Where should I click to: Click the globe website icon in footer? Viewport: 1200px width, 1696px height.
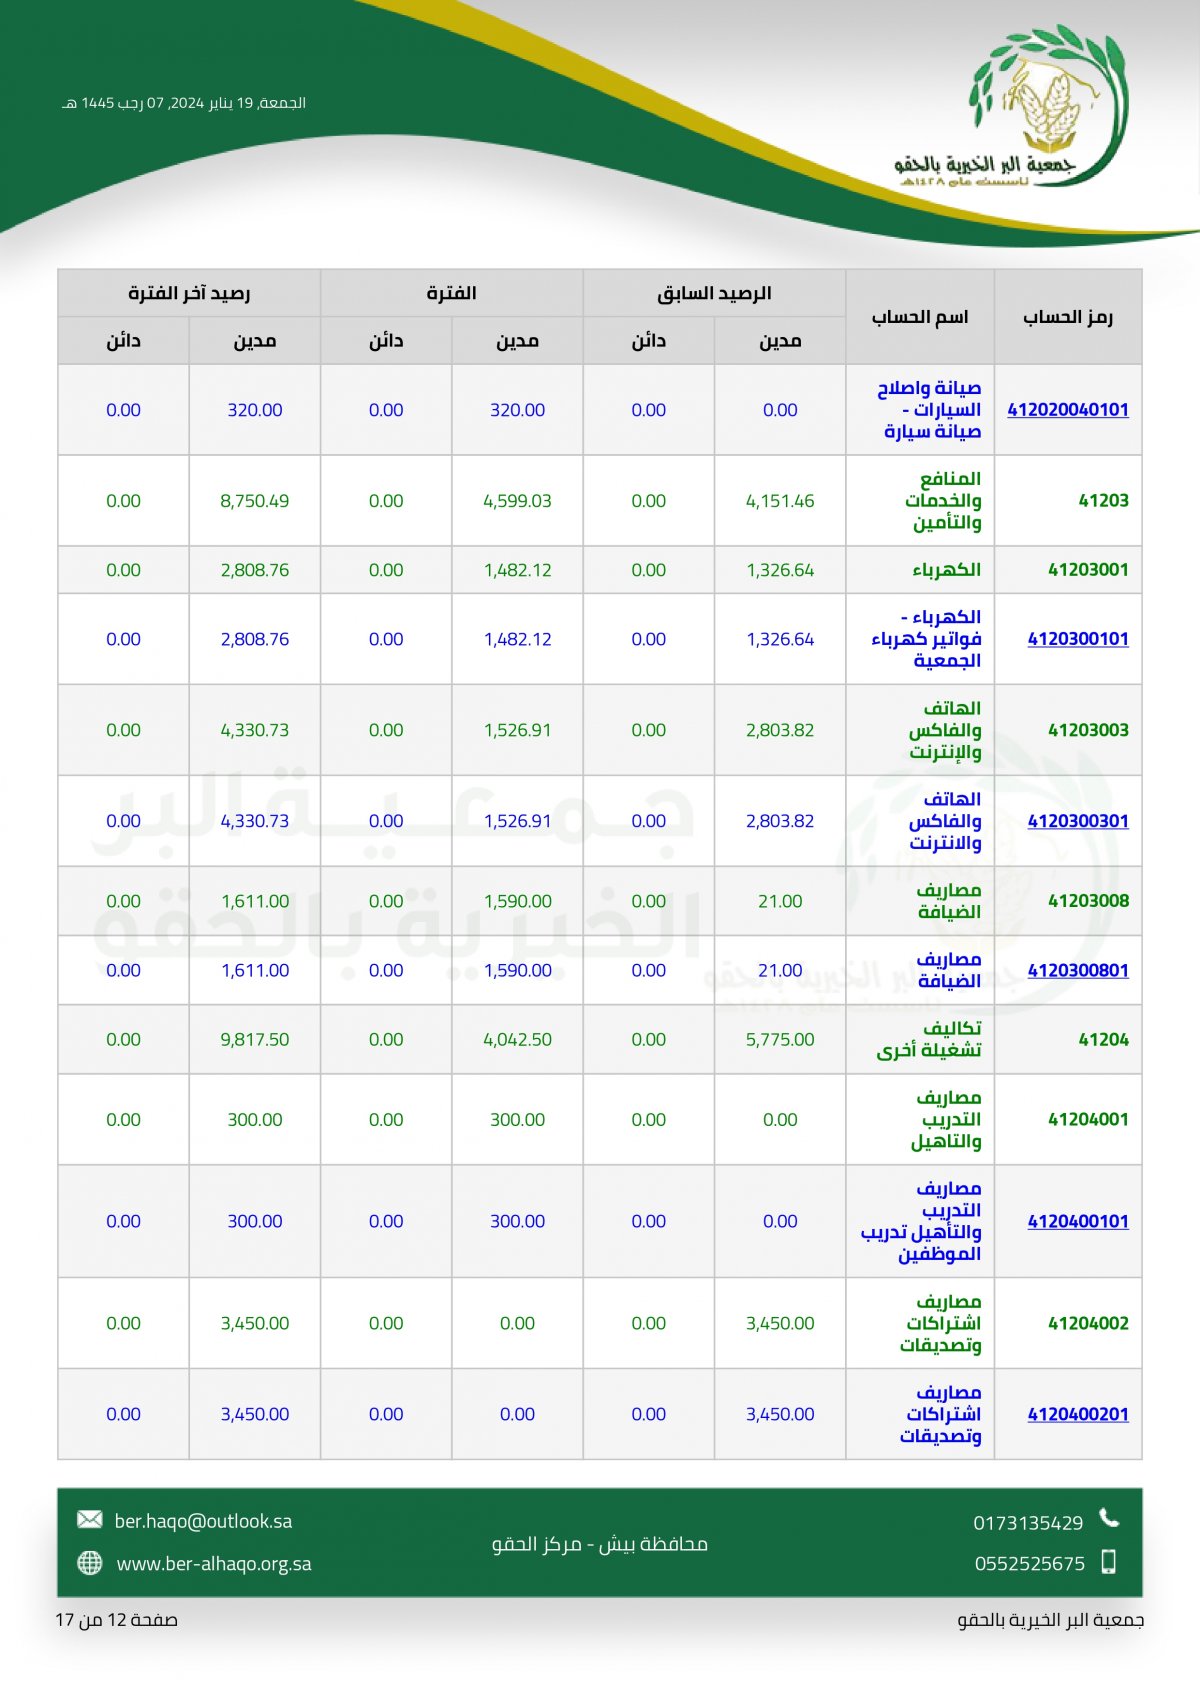(x=90, y=1563)
